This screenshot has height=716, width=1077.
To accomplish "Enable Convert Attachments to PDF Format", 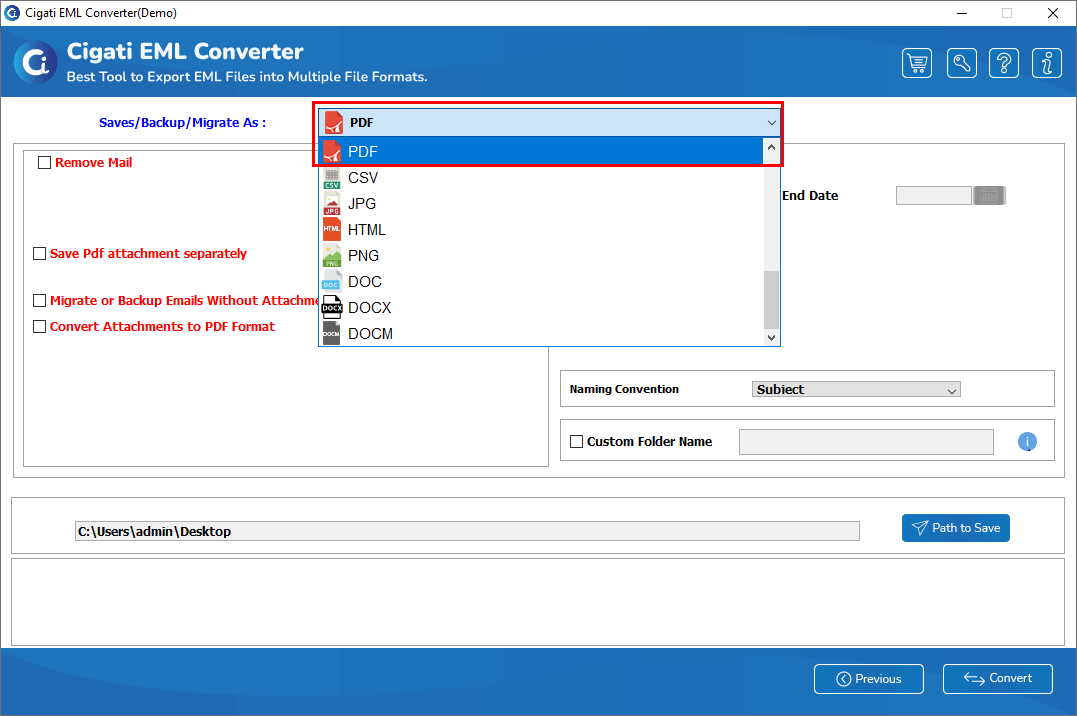I will pyautogui.click(x=40, y=326).
